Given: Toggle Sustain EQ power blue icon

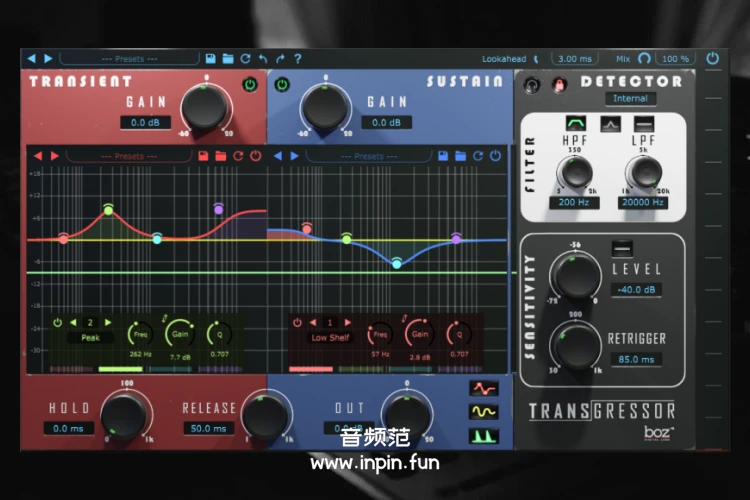Looking at the screenshot, I should coord(496,156).
